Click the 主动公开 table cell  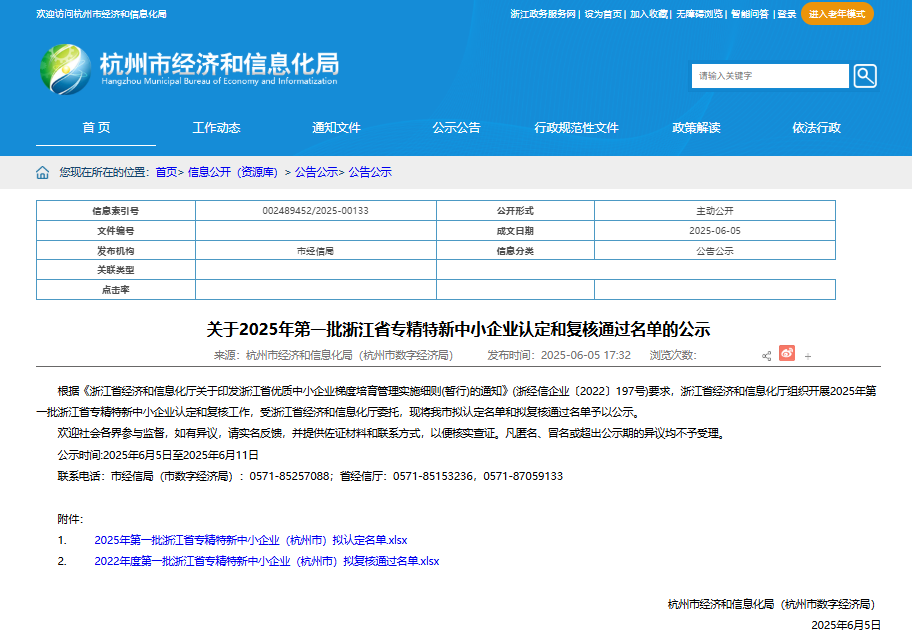715,211
